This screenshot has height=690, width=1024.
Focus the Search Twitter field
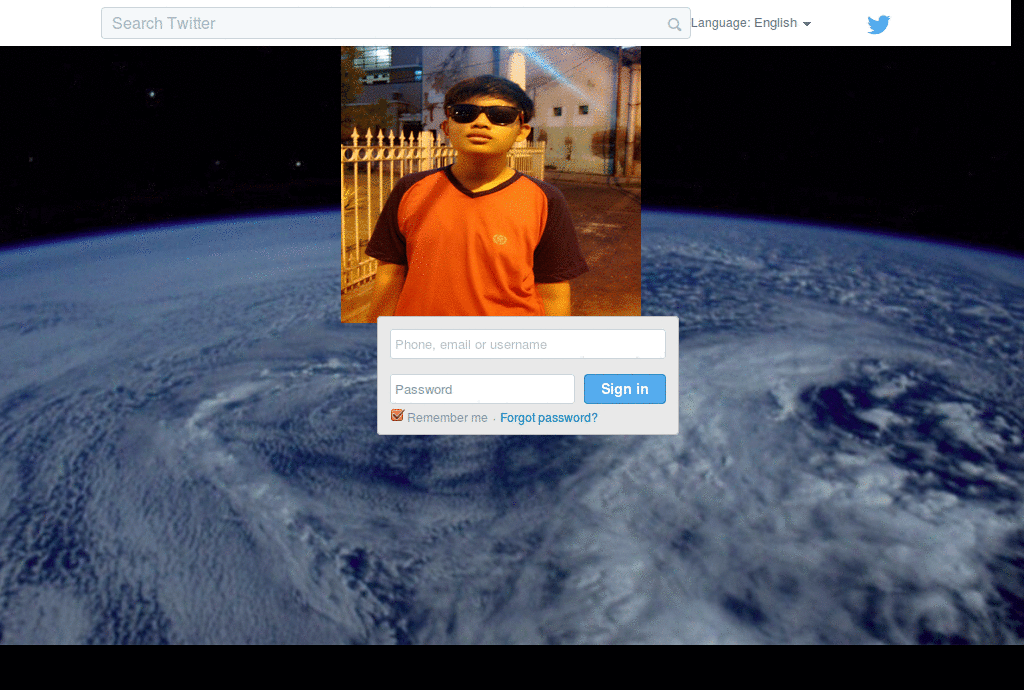pyautogui.click(x=395, y=24)
